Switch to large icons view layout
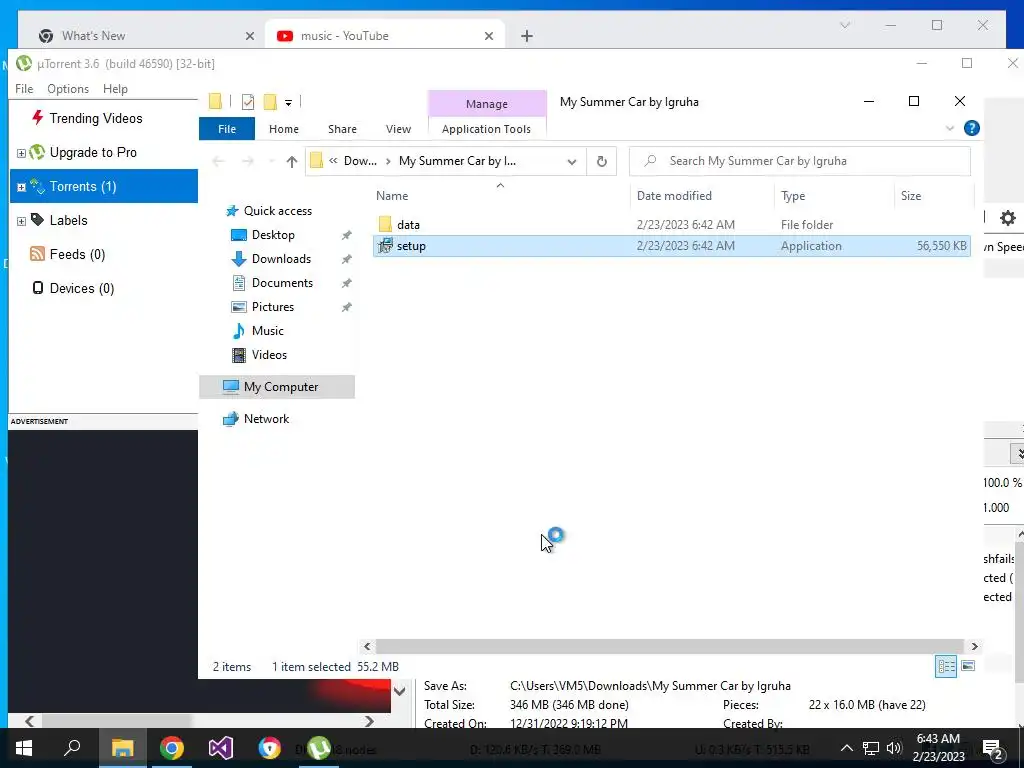This screenshot has height=768, width=1024. [x=968, y=666]
